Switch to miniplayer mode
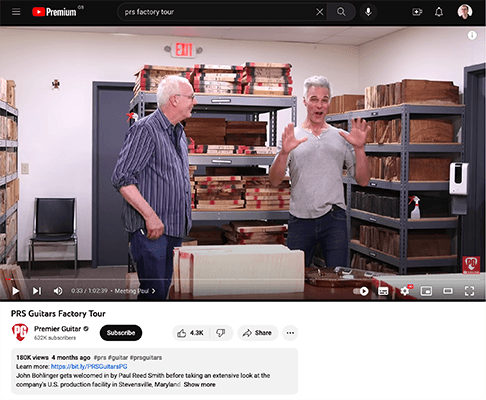Image resolution: width=486 pixels, height=400 pixels. (426, 291)
